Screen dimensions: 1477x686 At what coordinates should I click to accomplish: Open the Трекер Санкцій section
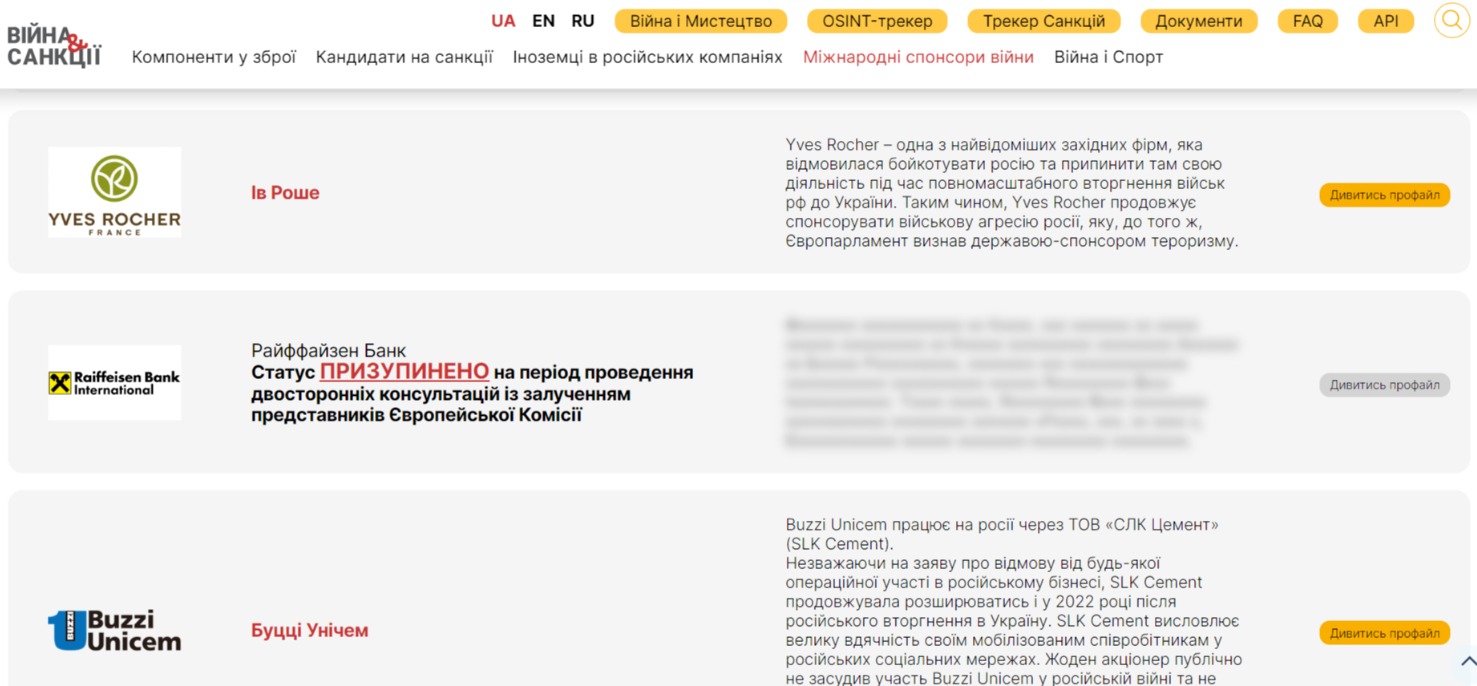(x=1044, y=20)
